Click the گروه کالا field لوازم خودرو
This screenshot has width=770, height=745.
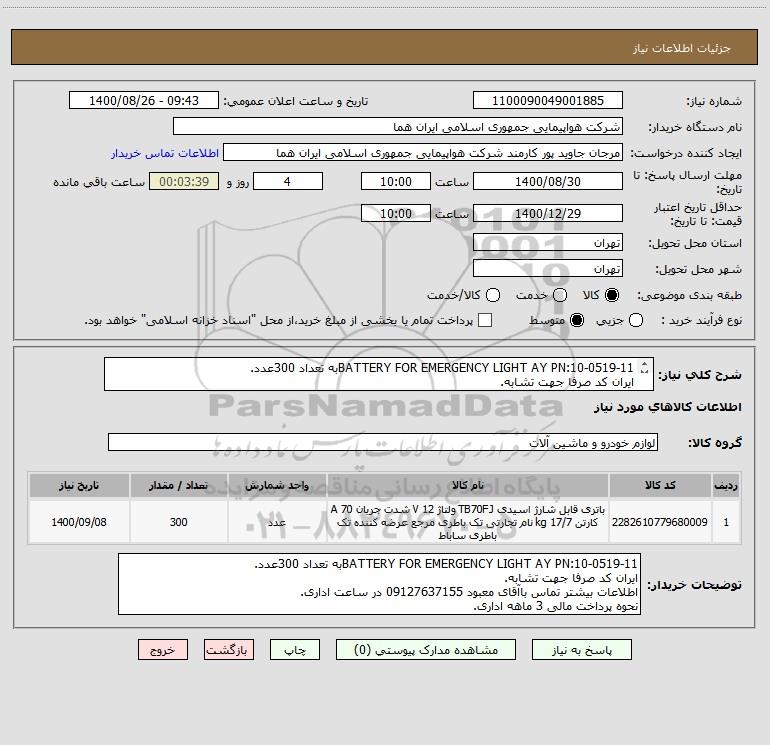pos(383,442)
